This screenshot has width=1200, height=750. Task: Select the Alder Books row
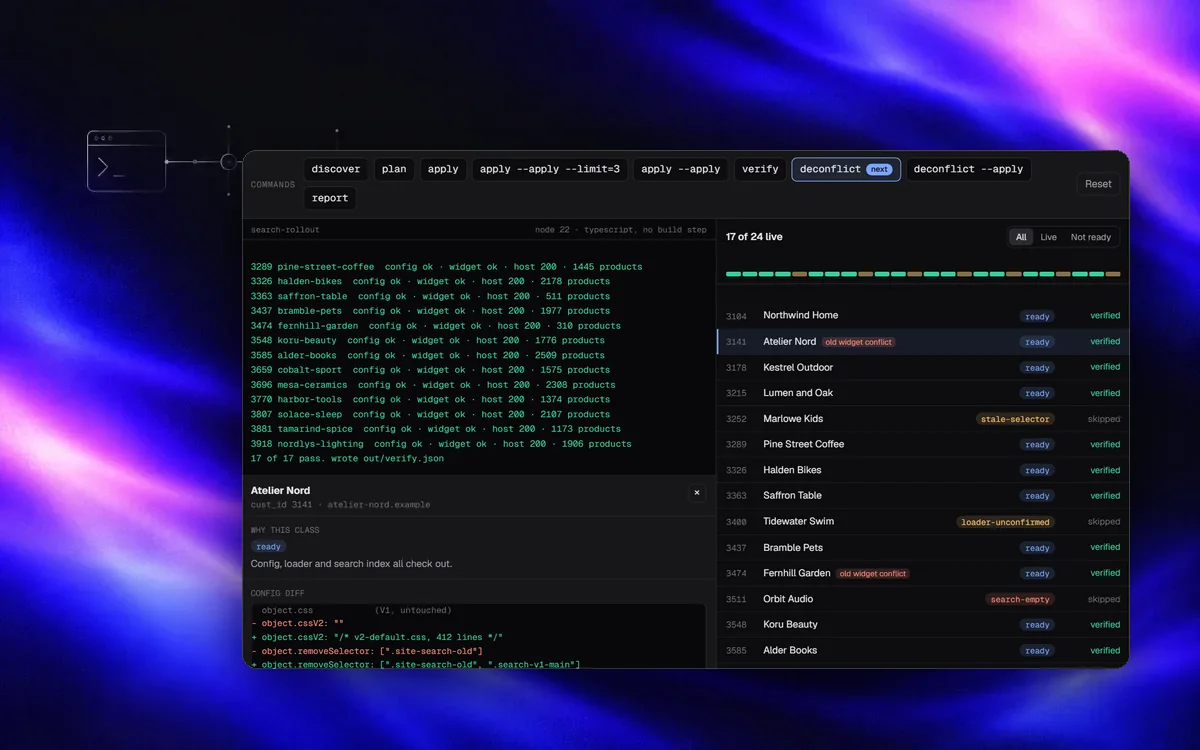tap(923, 650)
